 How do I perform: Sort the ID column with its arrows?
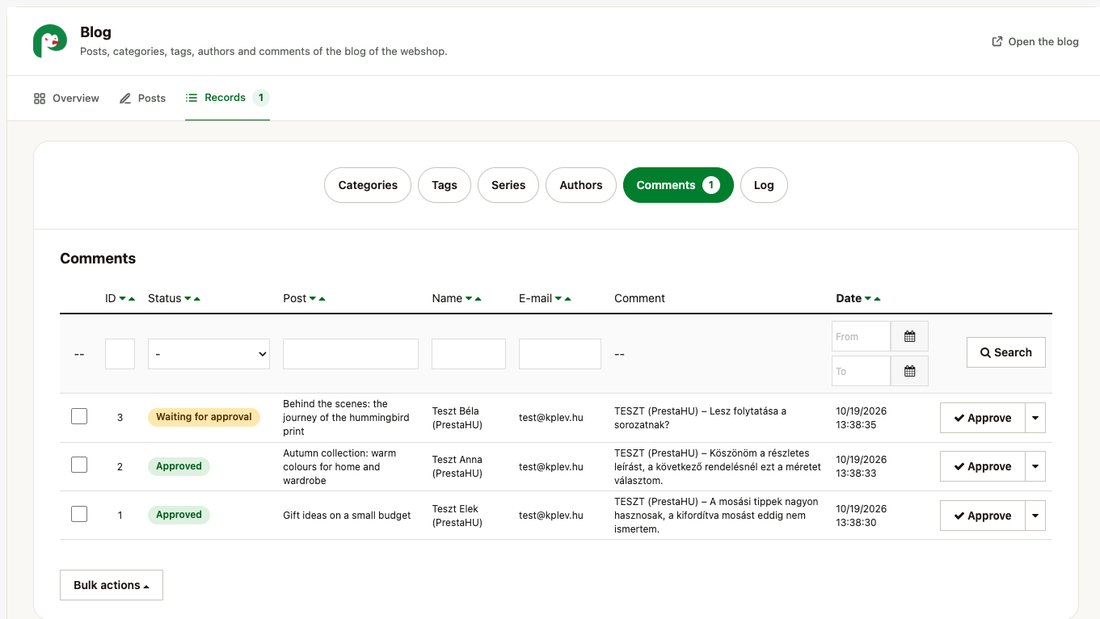tap(127, 298)
